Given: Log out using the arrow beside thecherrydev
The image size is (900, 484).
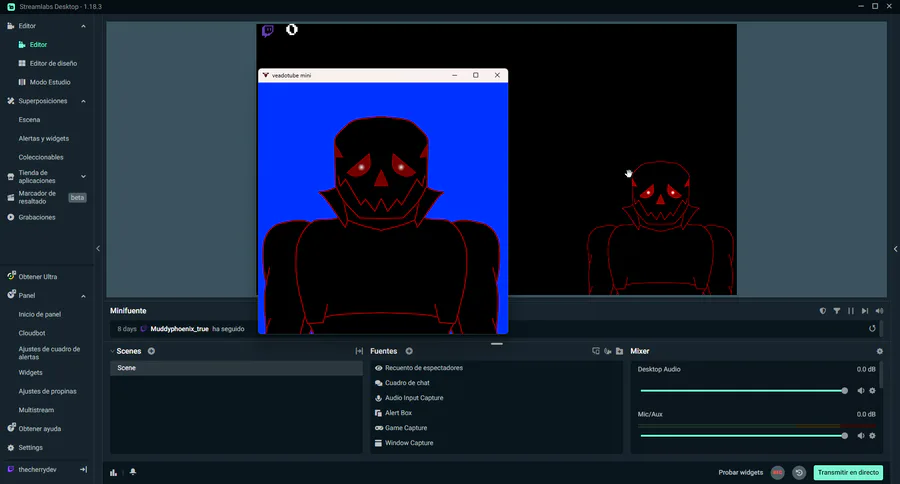Looking at the screenshot, I should pos(83,470).
